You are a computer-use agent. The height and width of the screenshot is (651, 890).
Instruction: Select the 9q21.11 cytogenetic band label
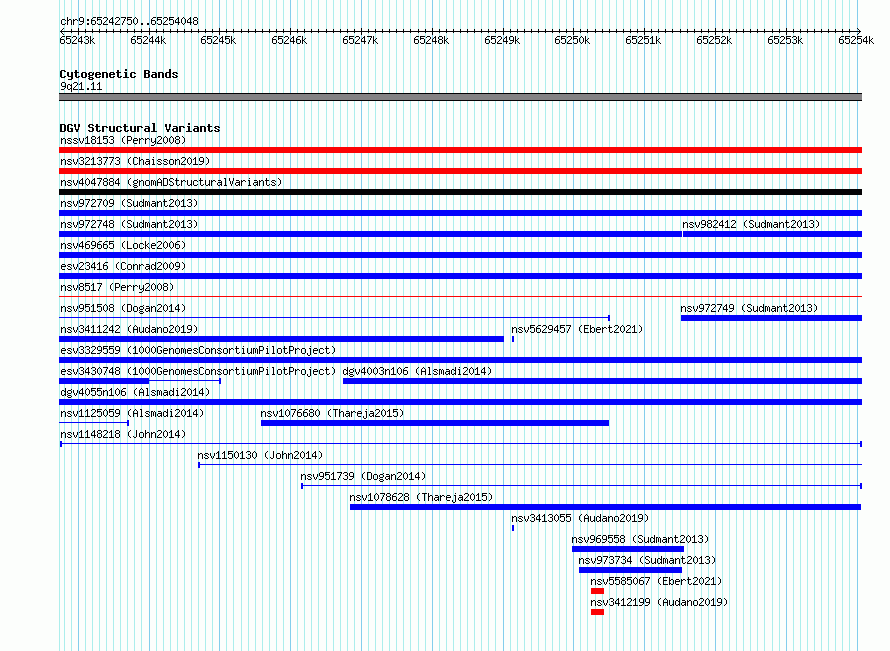(x=81, y=86)
